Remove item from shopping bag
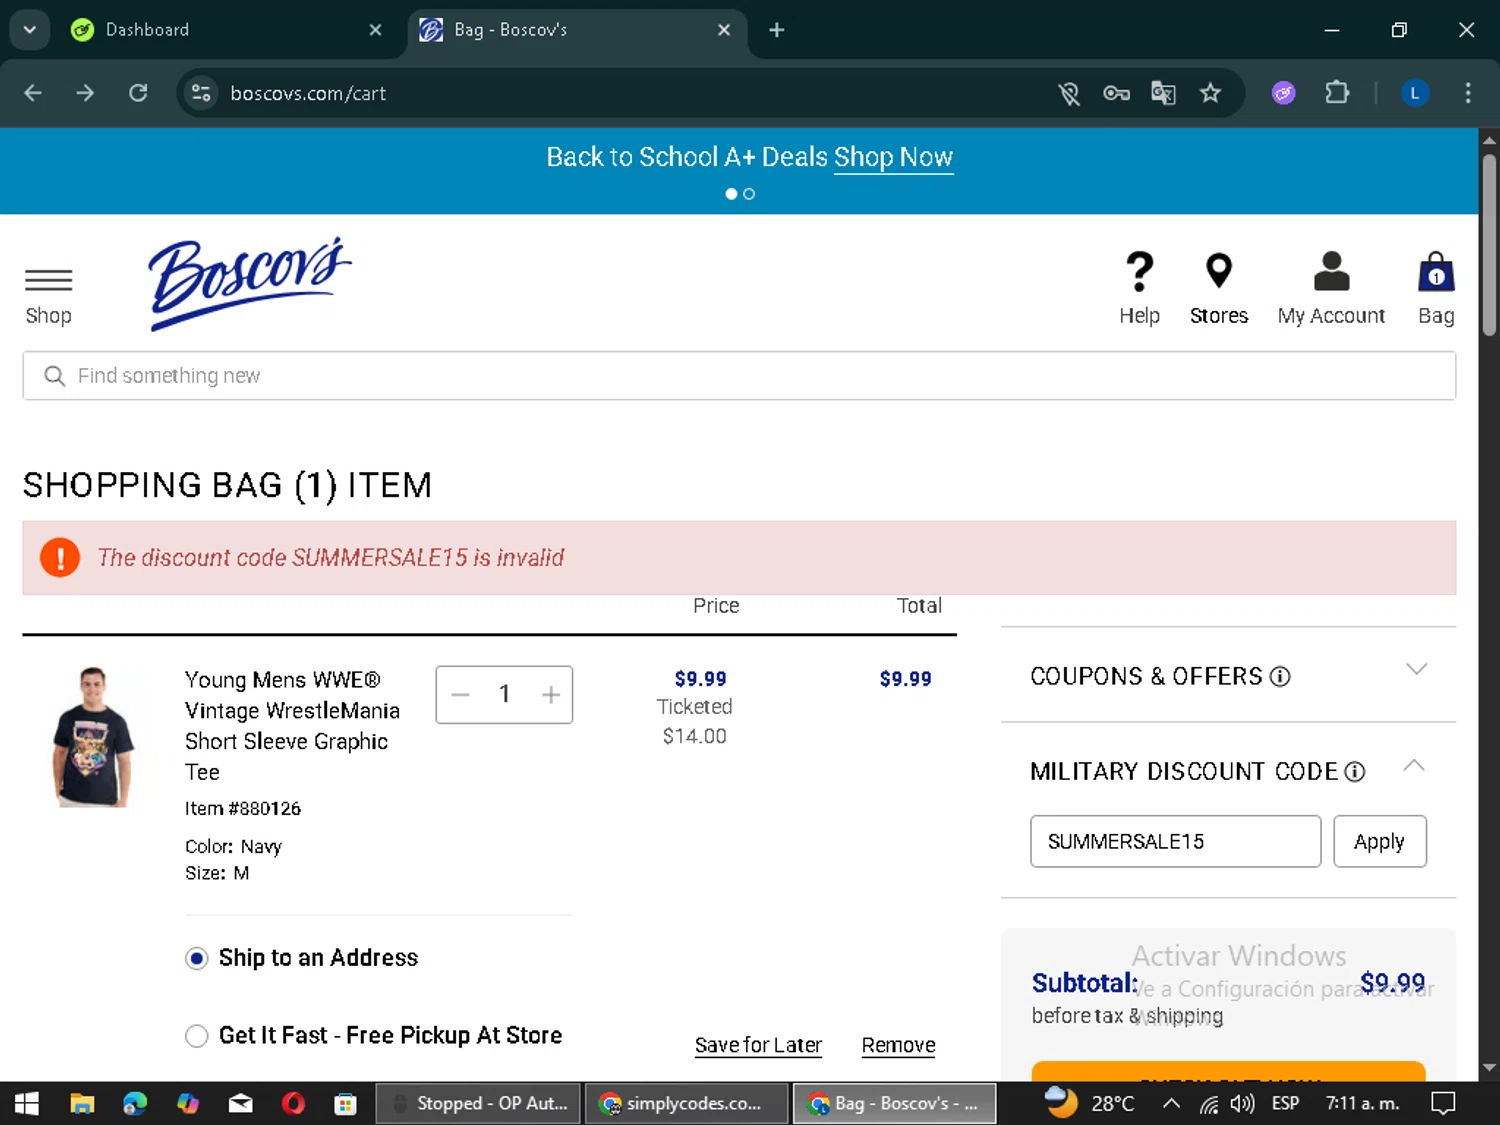The height and width of the screenshot is (1125, 1500). pyautogui.click(x=898, y=1045)
